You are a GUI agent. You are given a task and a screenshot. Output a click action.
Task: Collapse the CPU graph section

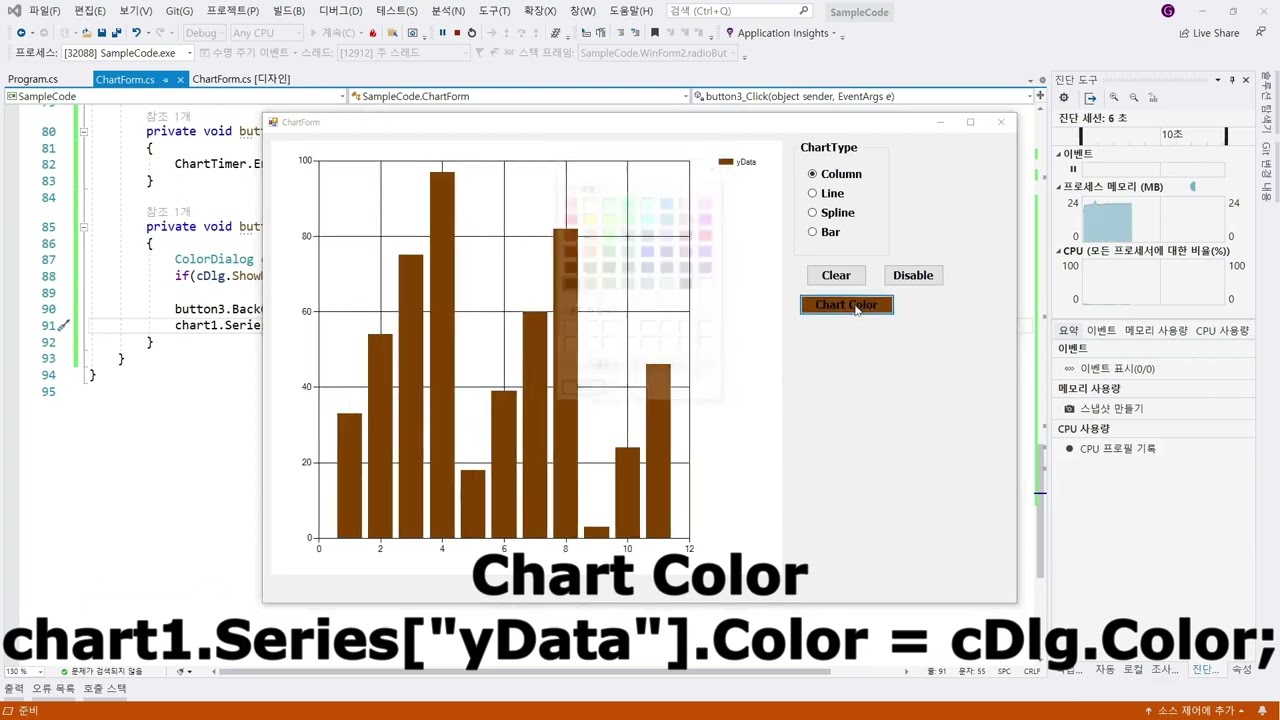coord(1059,251)
